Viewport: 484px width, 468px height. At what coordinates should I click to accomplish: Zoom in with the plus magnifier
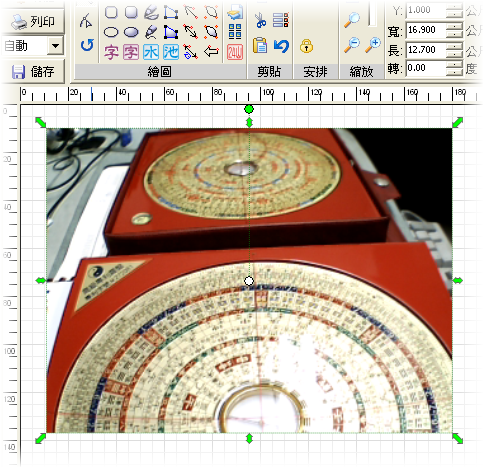(373, 45)
